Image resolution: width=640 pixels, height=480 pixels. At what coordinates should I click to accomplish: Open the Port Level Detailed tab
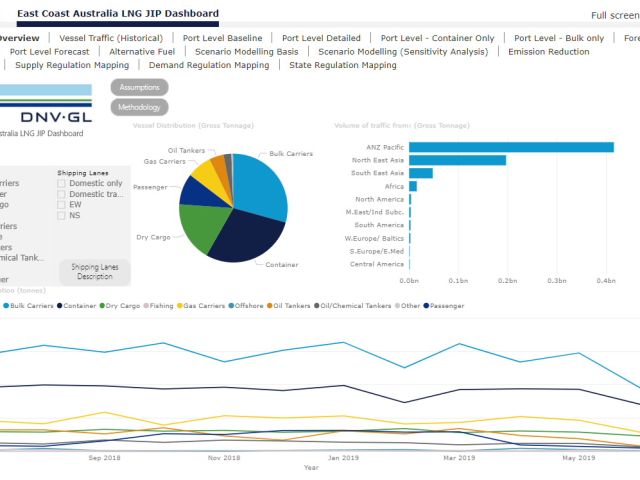click(x=321, y=38)
